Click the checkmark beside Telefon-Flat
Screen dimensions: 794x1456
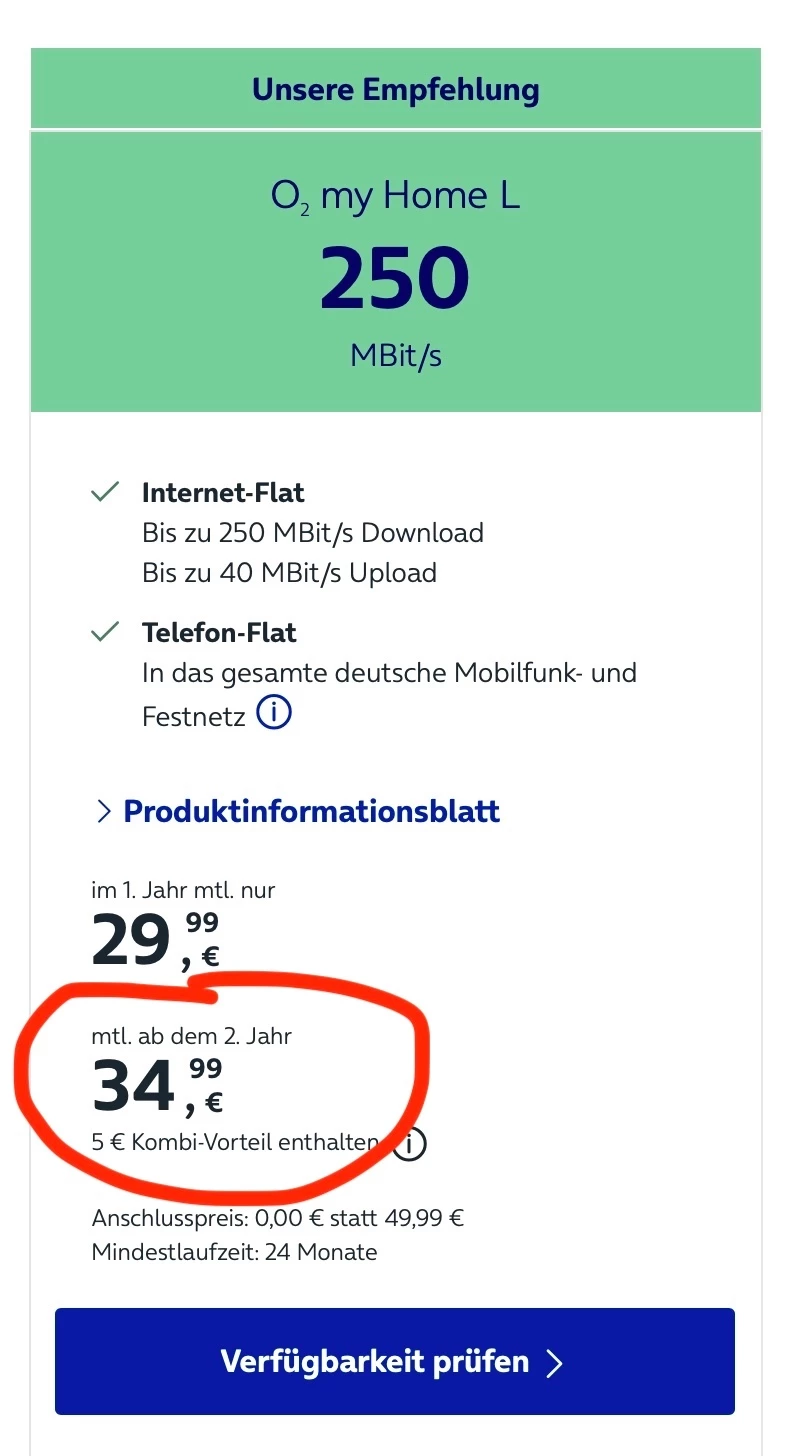105,633
